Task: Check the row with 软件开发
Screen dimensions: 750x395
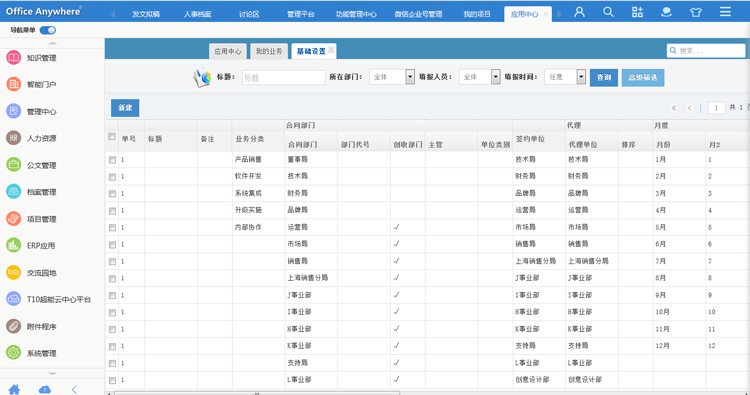Action: pos(112,177)
